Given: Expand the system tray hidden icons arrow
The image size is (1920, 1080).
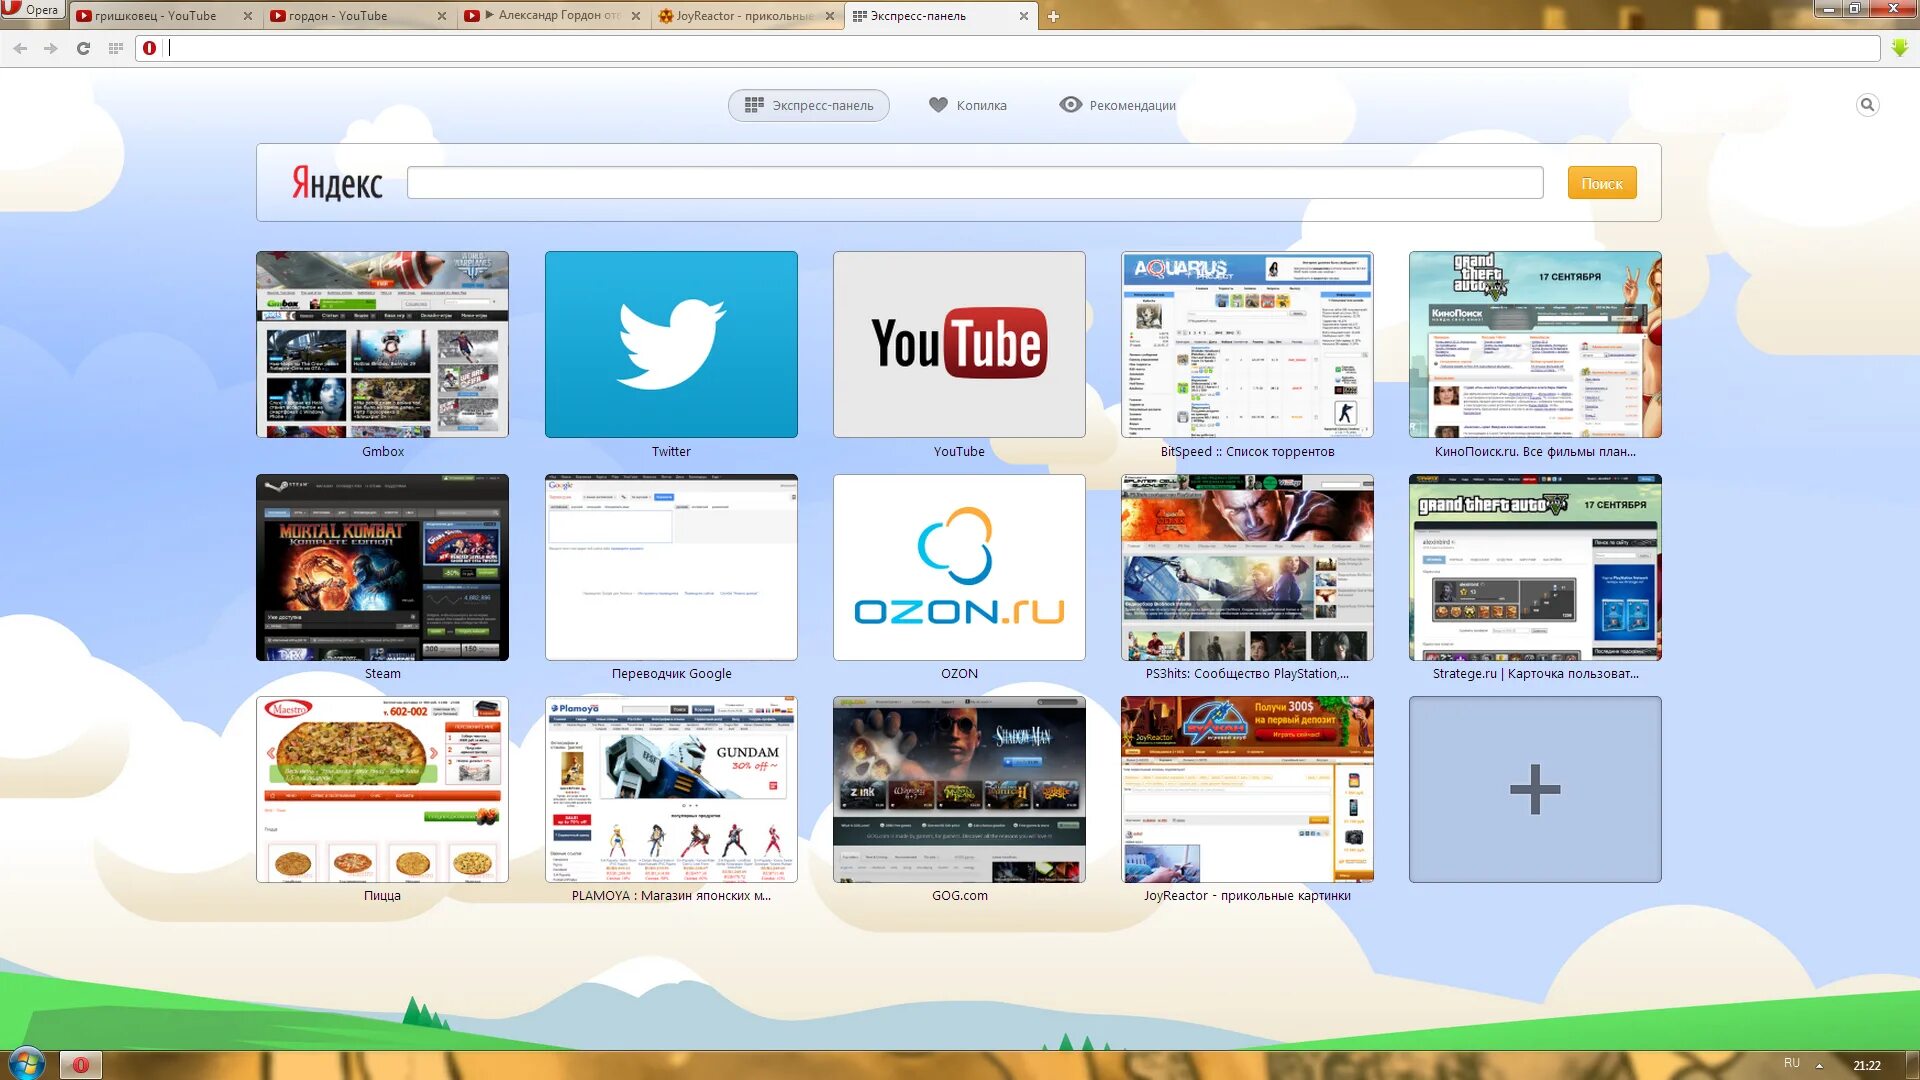Looking at the screenshot, I should (1819, 1065).
